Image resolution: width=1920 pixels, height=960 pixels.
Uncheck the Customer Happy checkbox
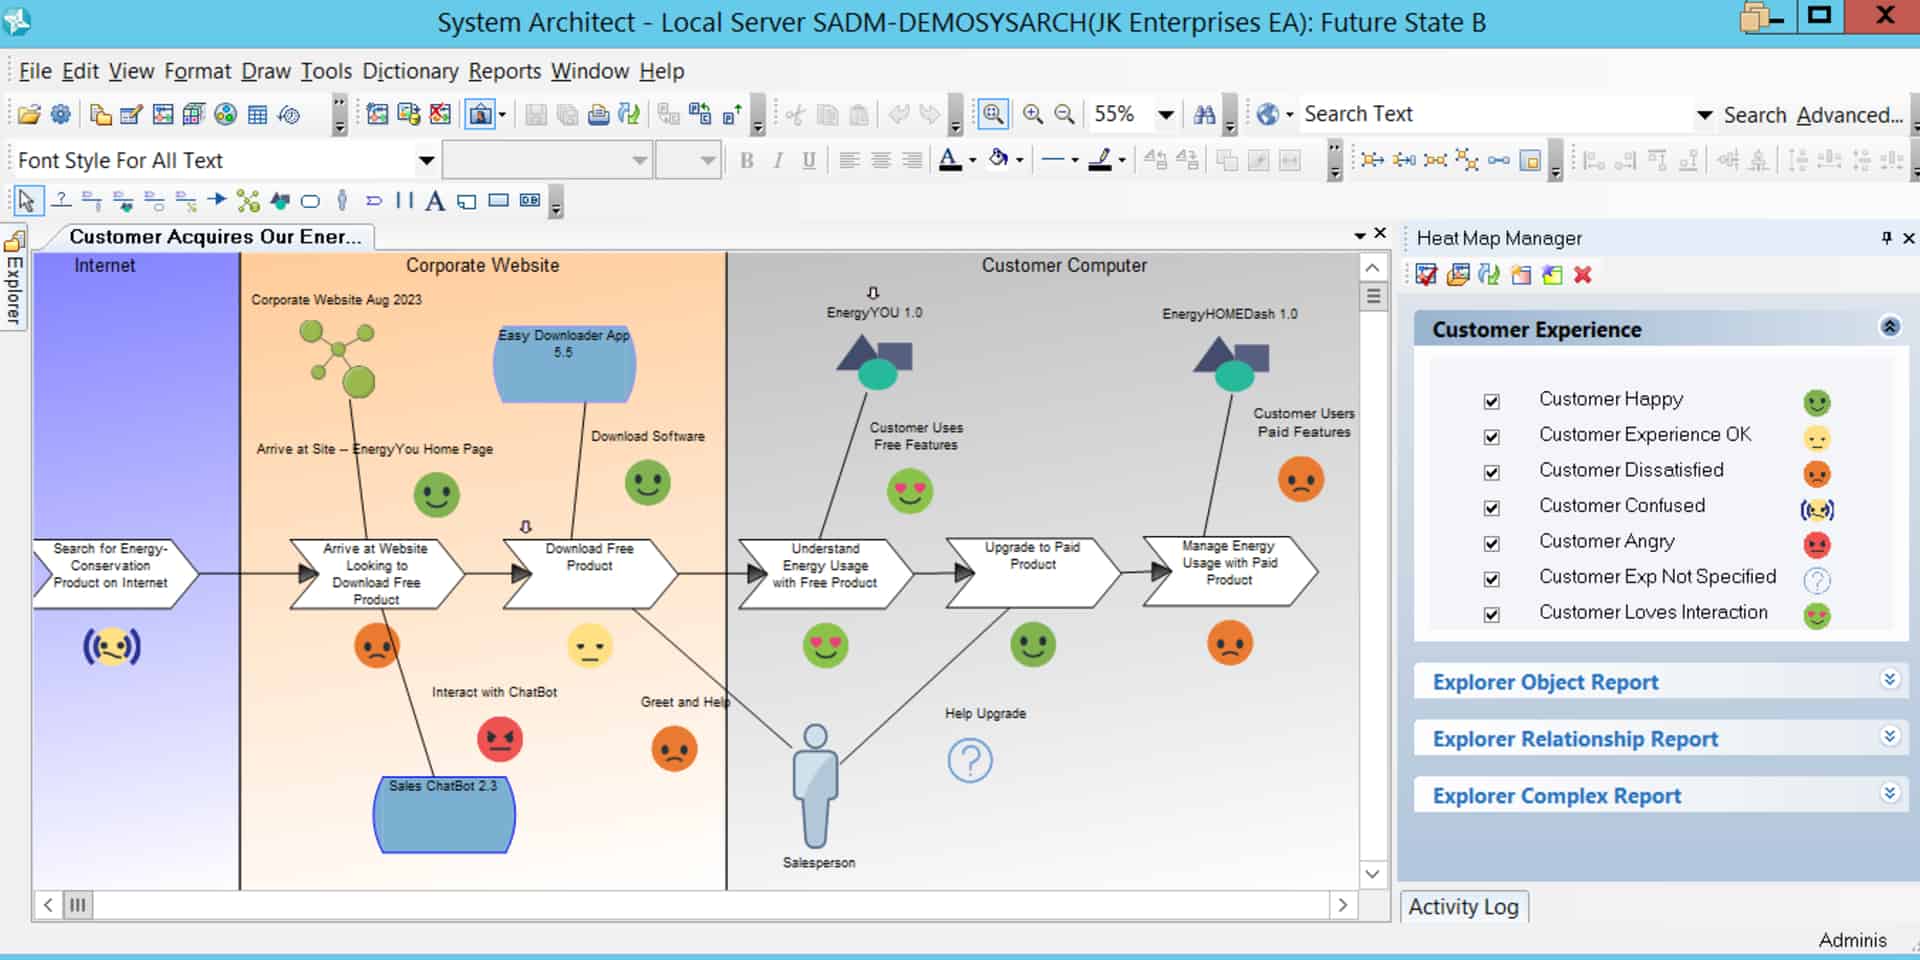coord(1491,401)
